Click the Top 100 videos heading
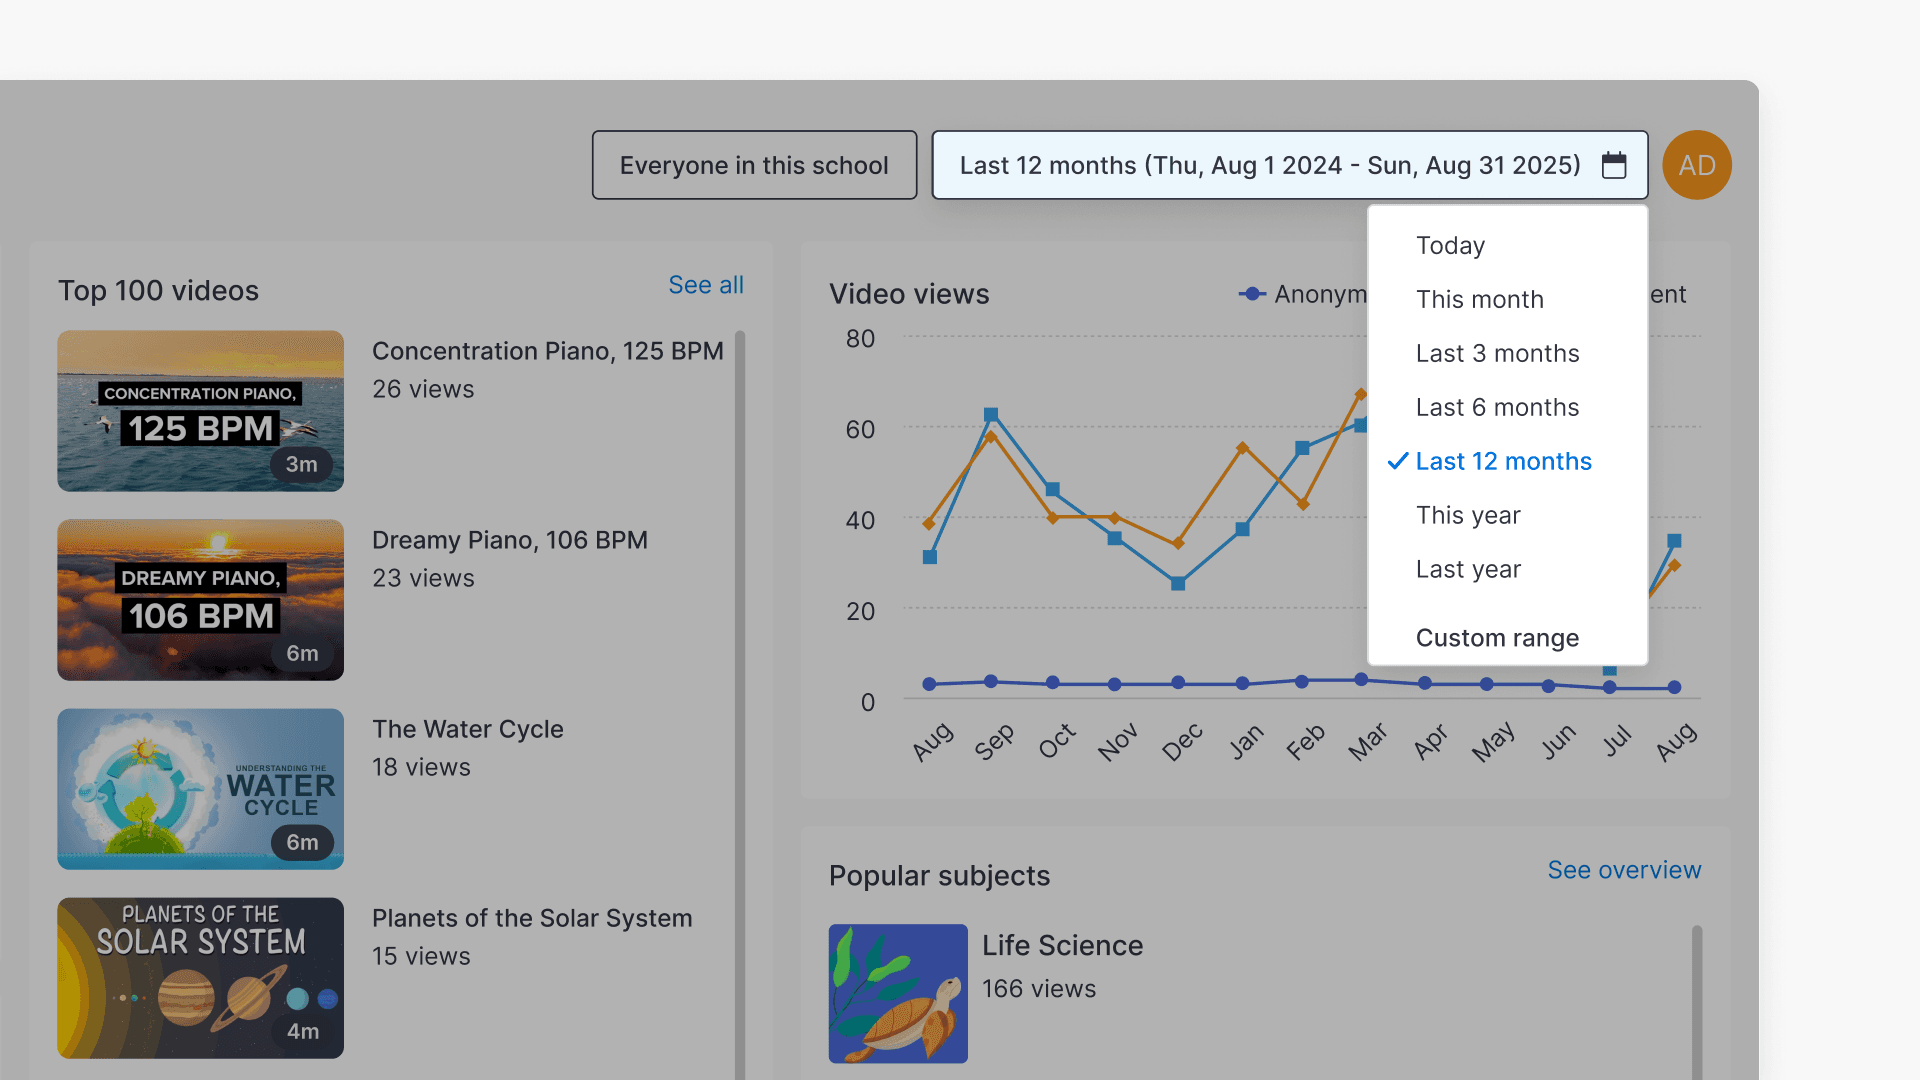 [x=158, y=290]
